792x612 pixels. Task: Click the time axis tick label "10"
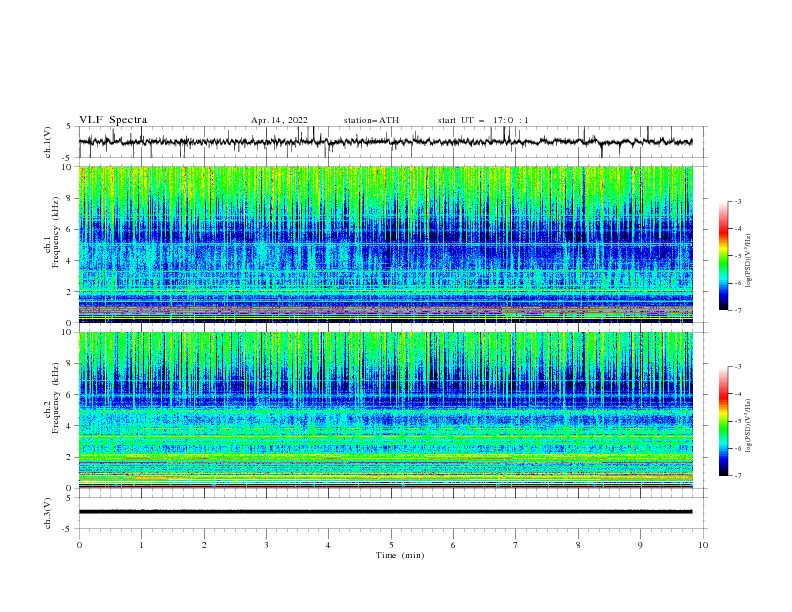tap(703, 545)
